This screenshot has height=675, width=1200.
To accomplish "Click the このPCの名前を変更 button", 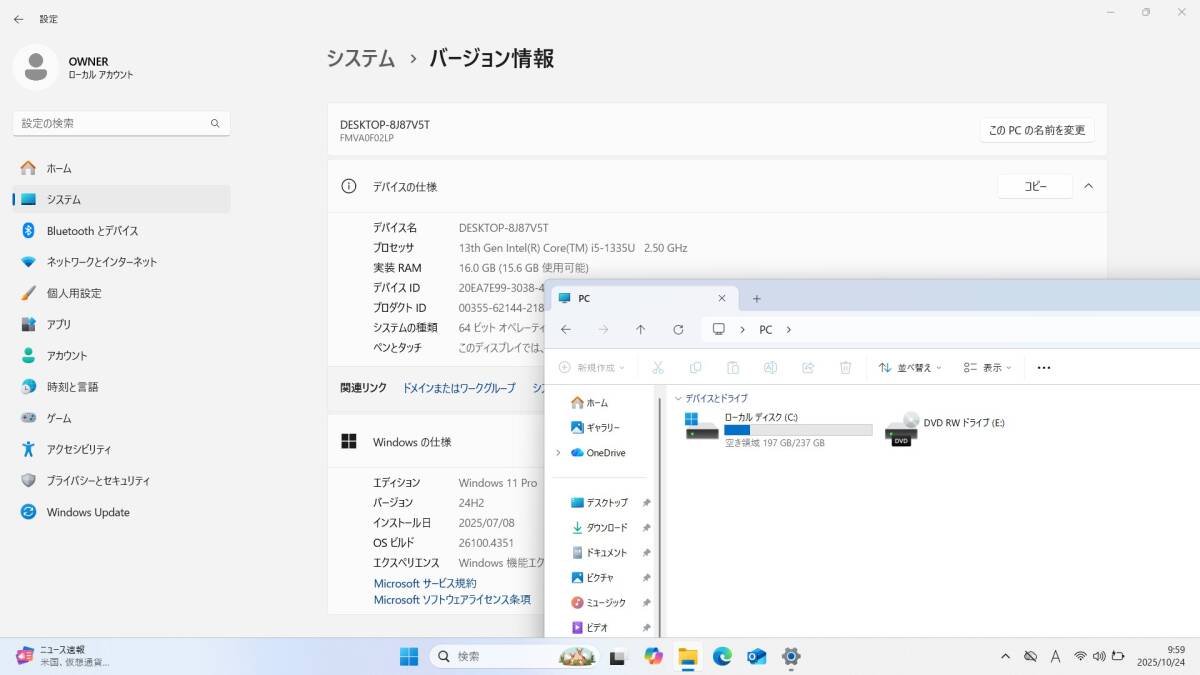I will coord(1037,130).
